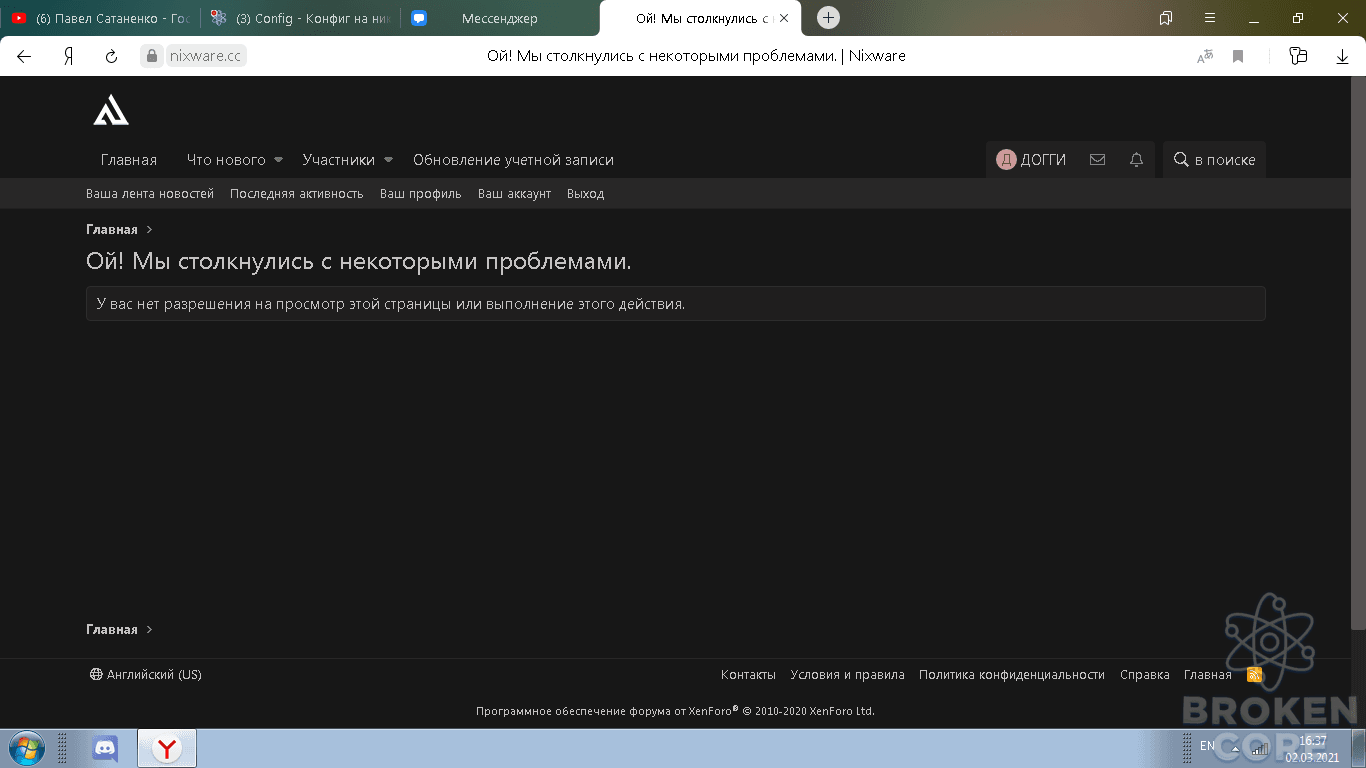Open the alerts bell icon
Viewport: 1366px width, 768px height.
(x=1136, y=160)
